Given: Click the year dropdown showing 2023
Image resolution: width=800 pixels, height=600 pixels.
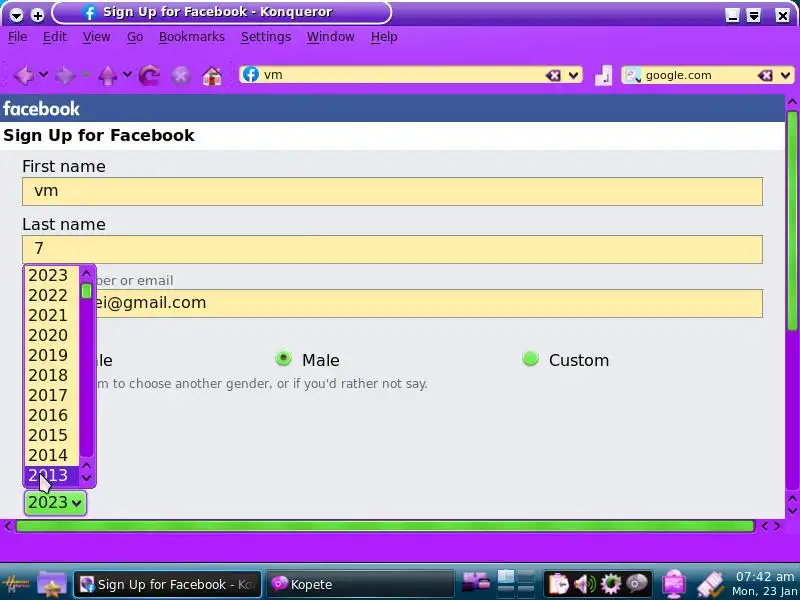Looking at the screenshot, I should click(x=55, y=503).
